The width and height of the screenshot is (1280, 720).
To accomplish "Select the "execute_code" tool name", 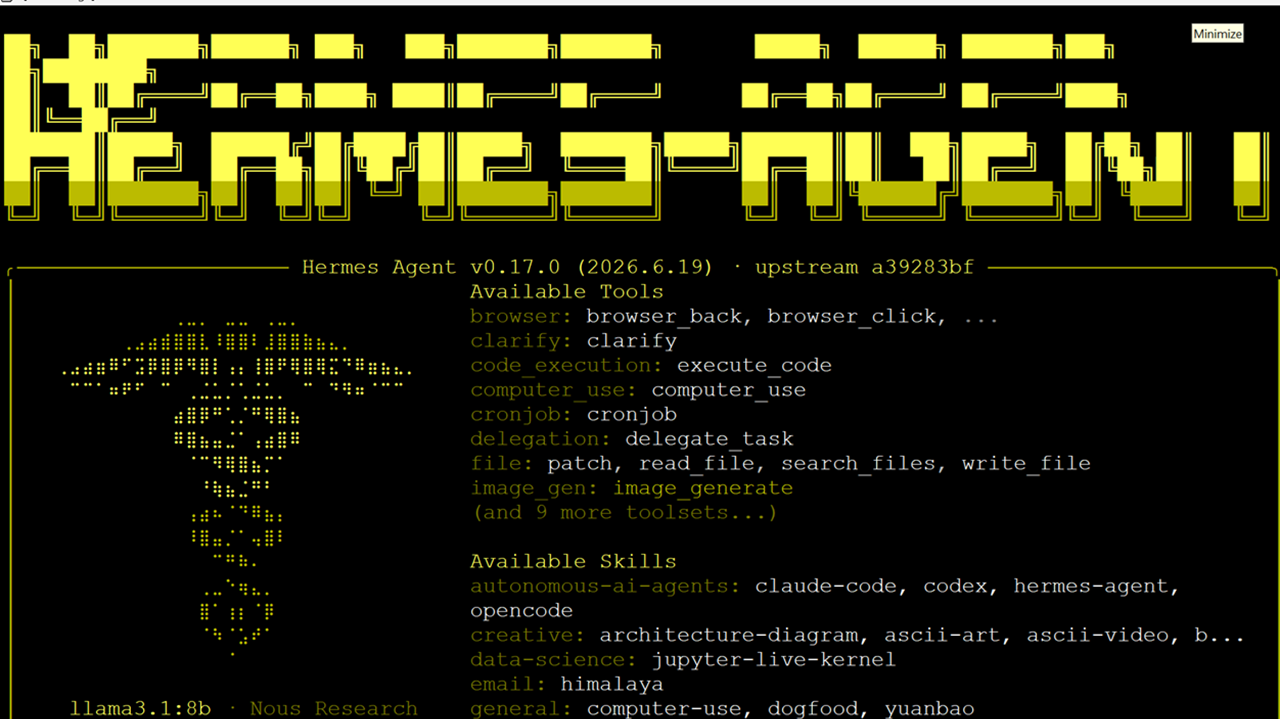I will [x=754, y=366].
